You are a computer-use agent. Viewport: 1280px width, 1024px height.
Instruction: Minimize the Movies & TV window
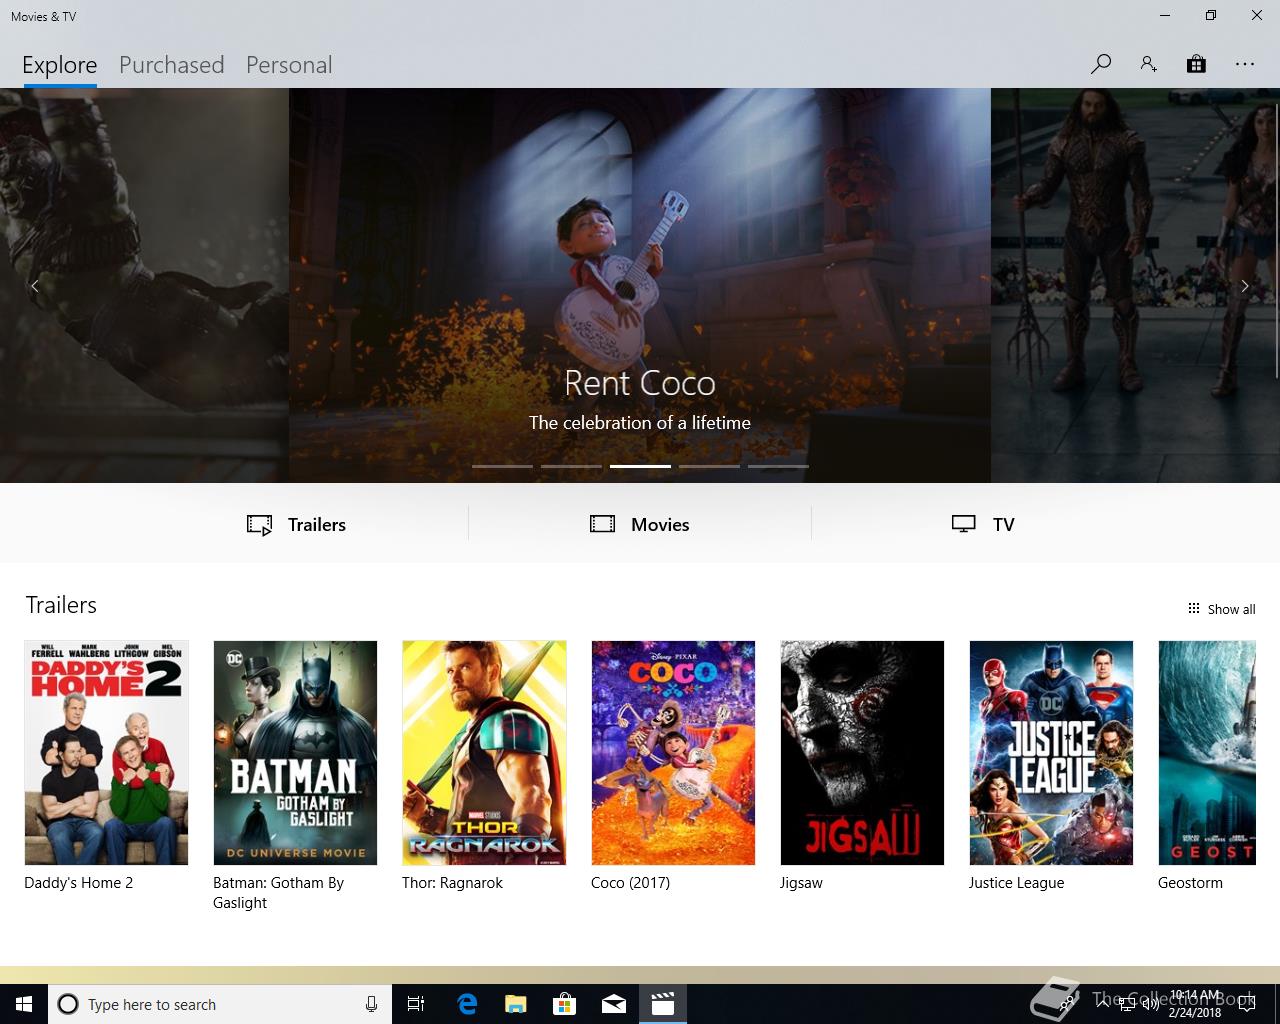(1165, 15)
